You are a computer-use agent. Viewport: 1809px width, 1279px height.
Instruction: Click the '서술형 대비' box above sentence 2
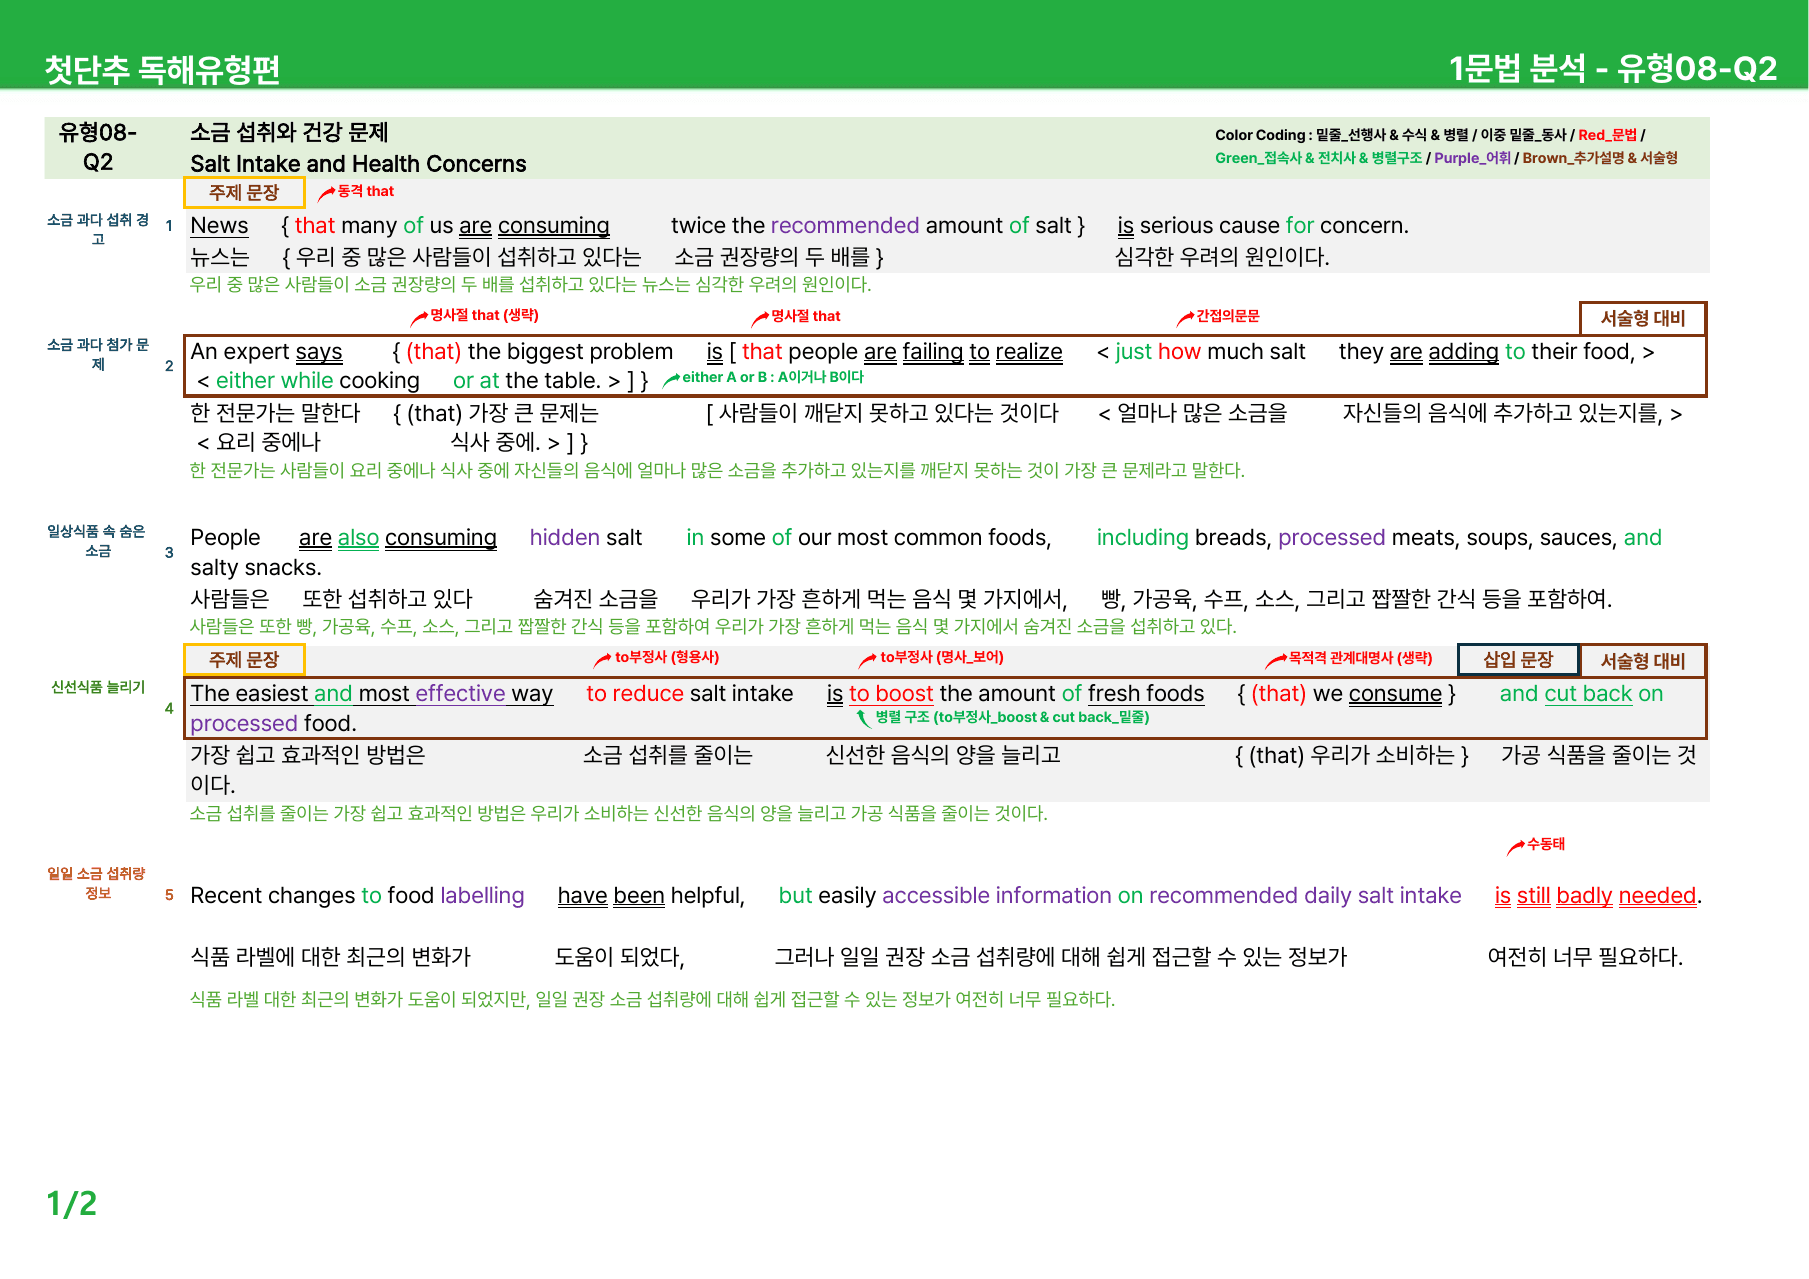pos(1643,318)
